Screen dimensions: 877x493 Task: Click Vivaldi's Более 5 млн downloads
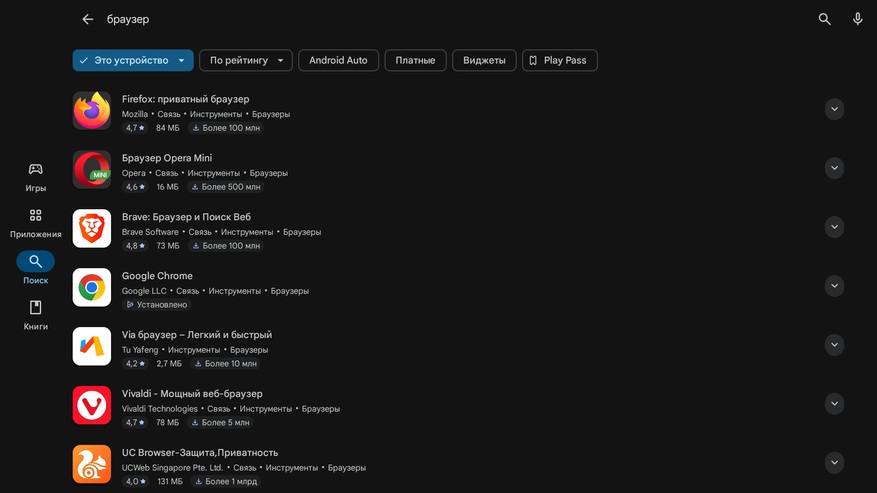[x=220, y=422]
